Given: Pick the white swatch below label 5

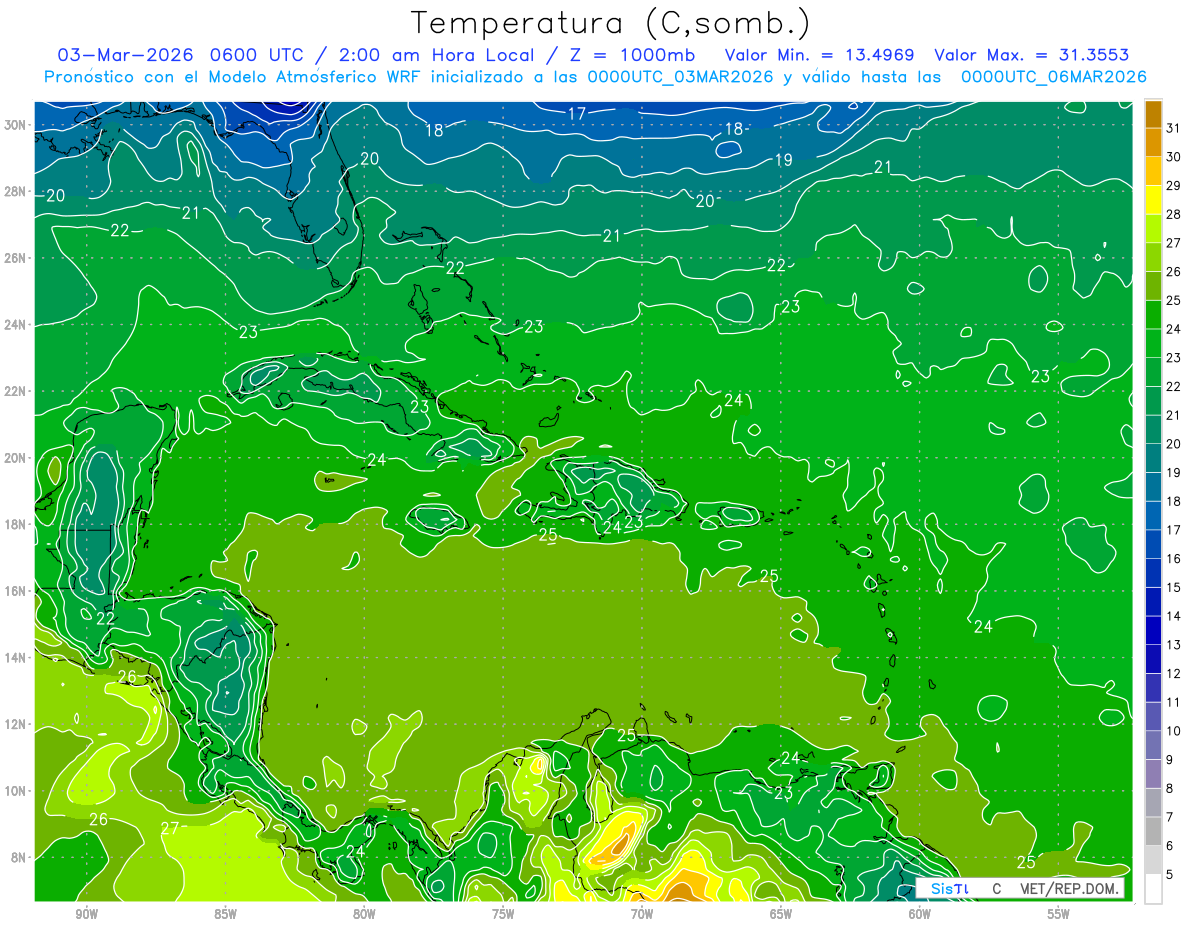Looking at the screenshot, I should pyautogui.click(x=1153, y=888).
